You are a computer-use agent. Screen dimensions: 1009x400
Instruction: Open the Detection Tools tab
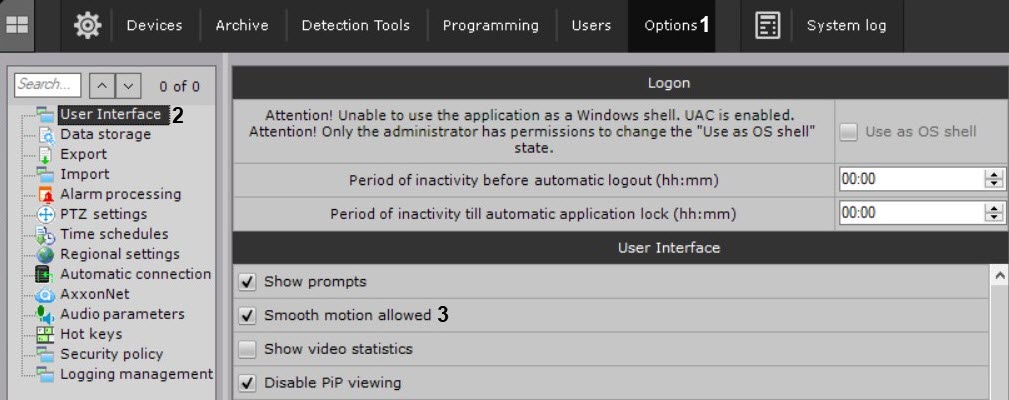coord(355,26)
